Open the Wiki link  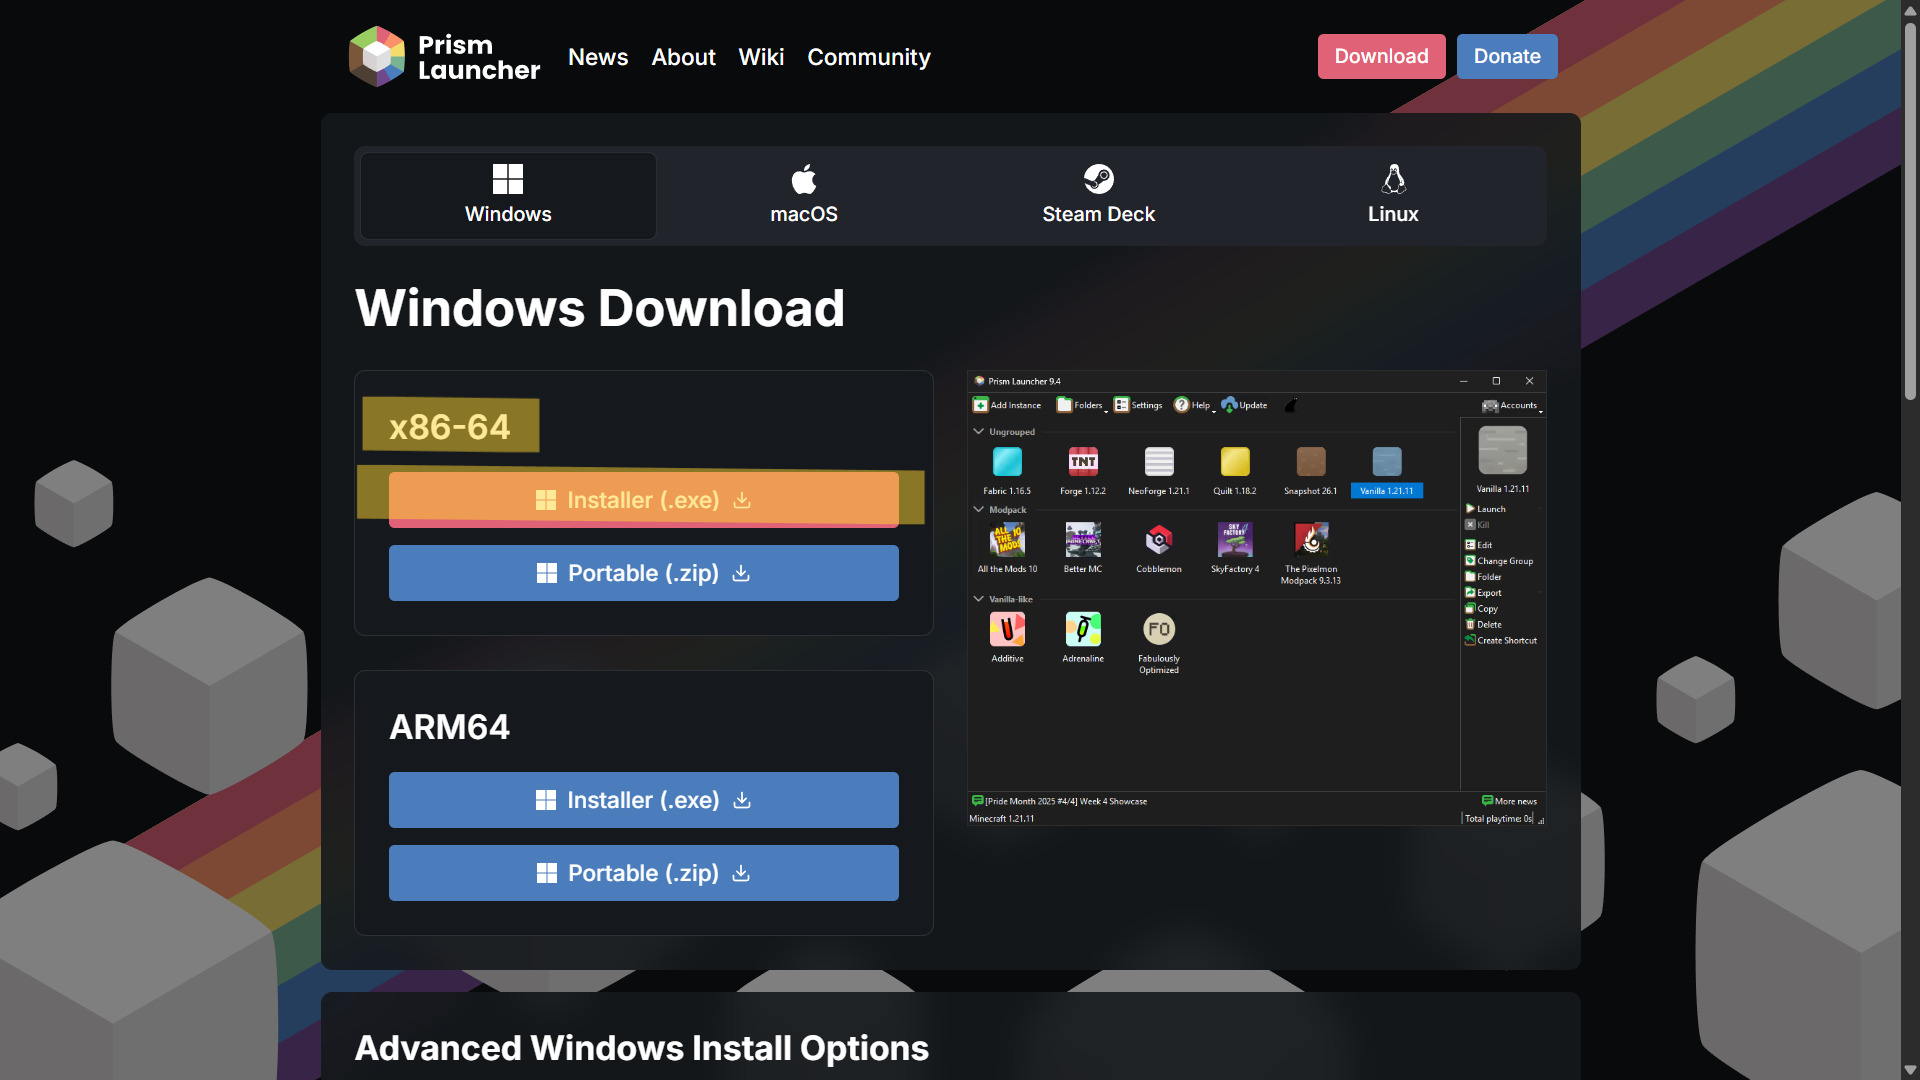tap(761, 57)
